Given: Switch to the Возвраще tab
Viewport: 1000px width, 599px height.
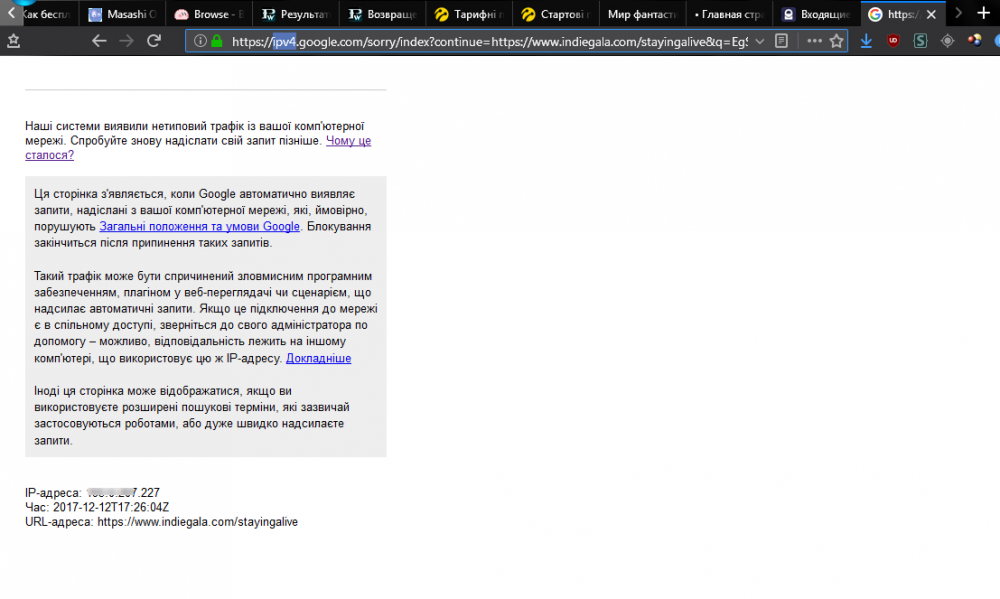Looking at the screenshot, I should coord(383,14).
